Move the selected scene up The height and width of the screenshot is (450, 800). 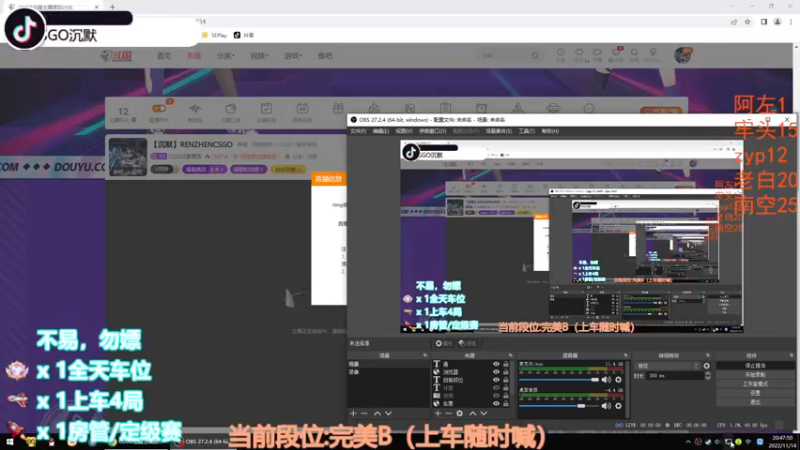(377, 413)
